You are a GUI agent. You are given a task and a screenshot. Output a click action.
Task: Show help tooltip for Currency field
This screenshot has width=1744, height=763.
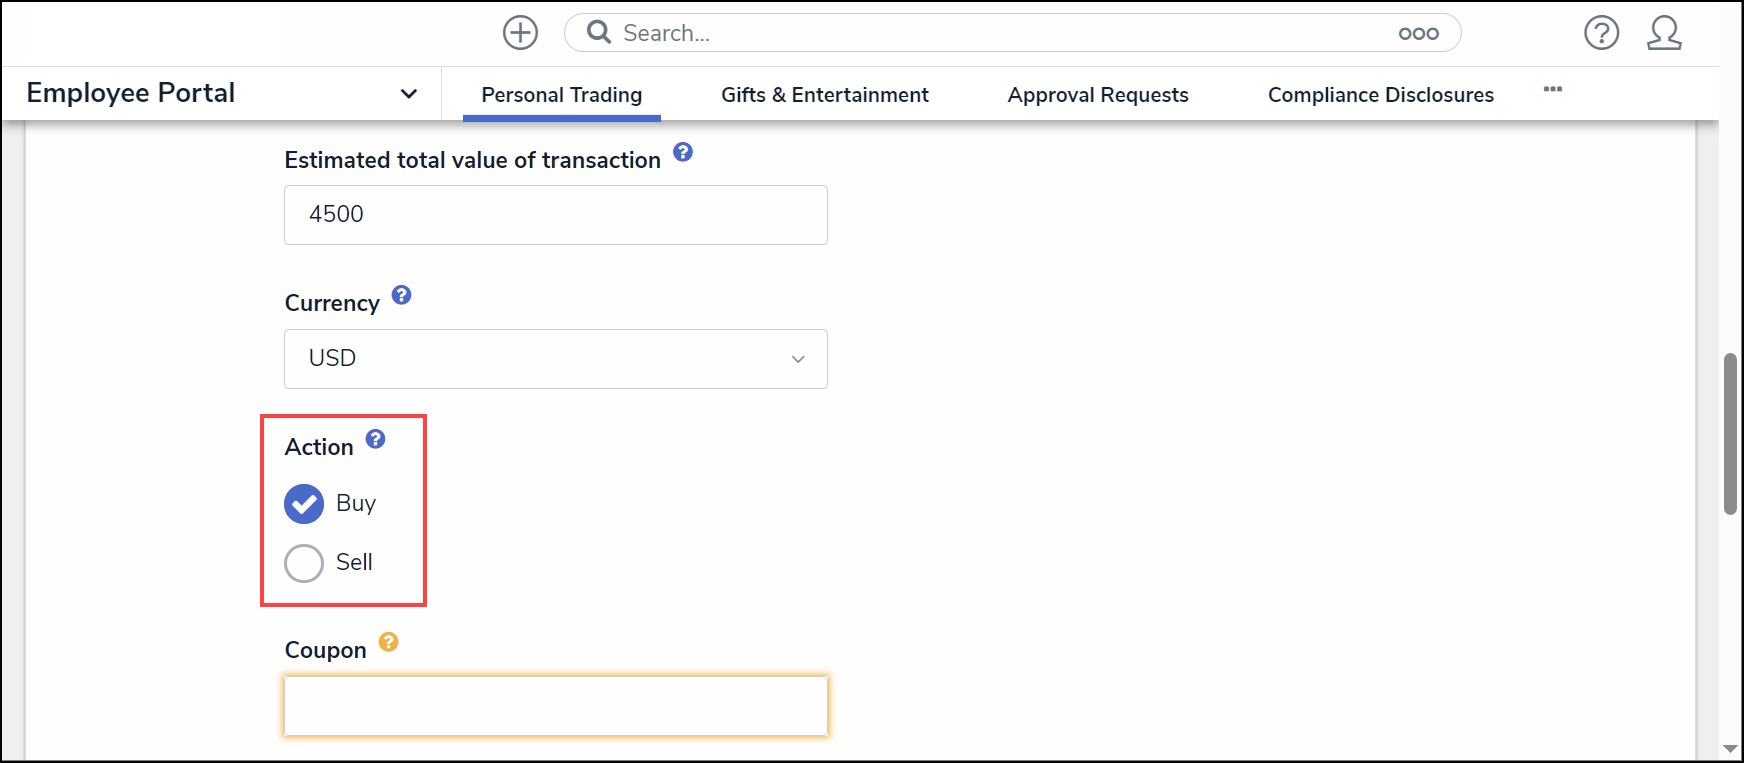pyautogui.click(x=401, y=295)
